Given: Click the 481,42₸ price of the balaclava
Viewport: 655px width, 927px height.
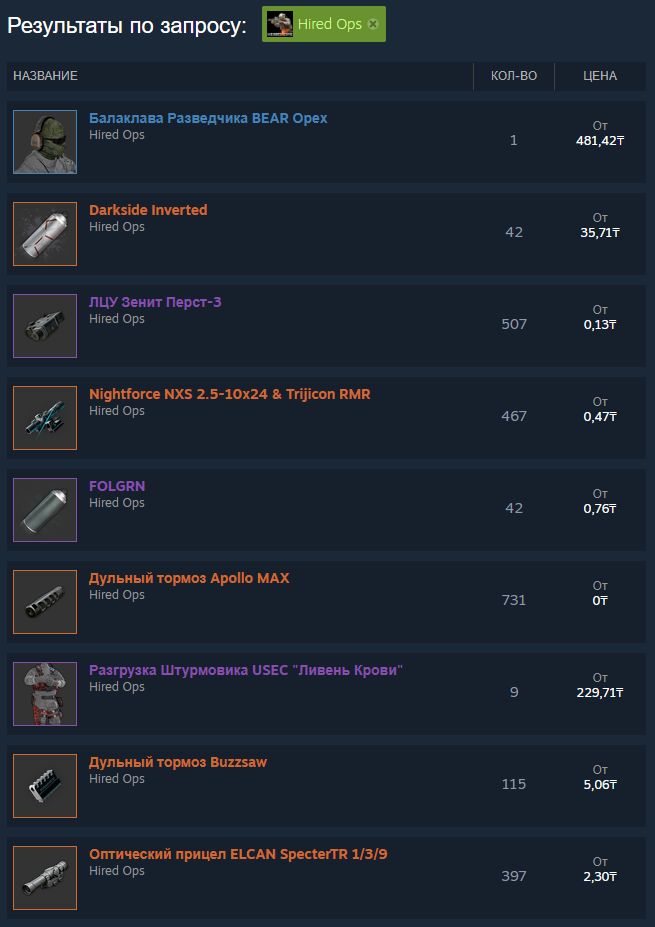Looking at the screenshot, I should click(x=600, y=141).
